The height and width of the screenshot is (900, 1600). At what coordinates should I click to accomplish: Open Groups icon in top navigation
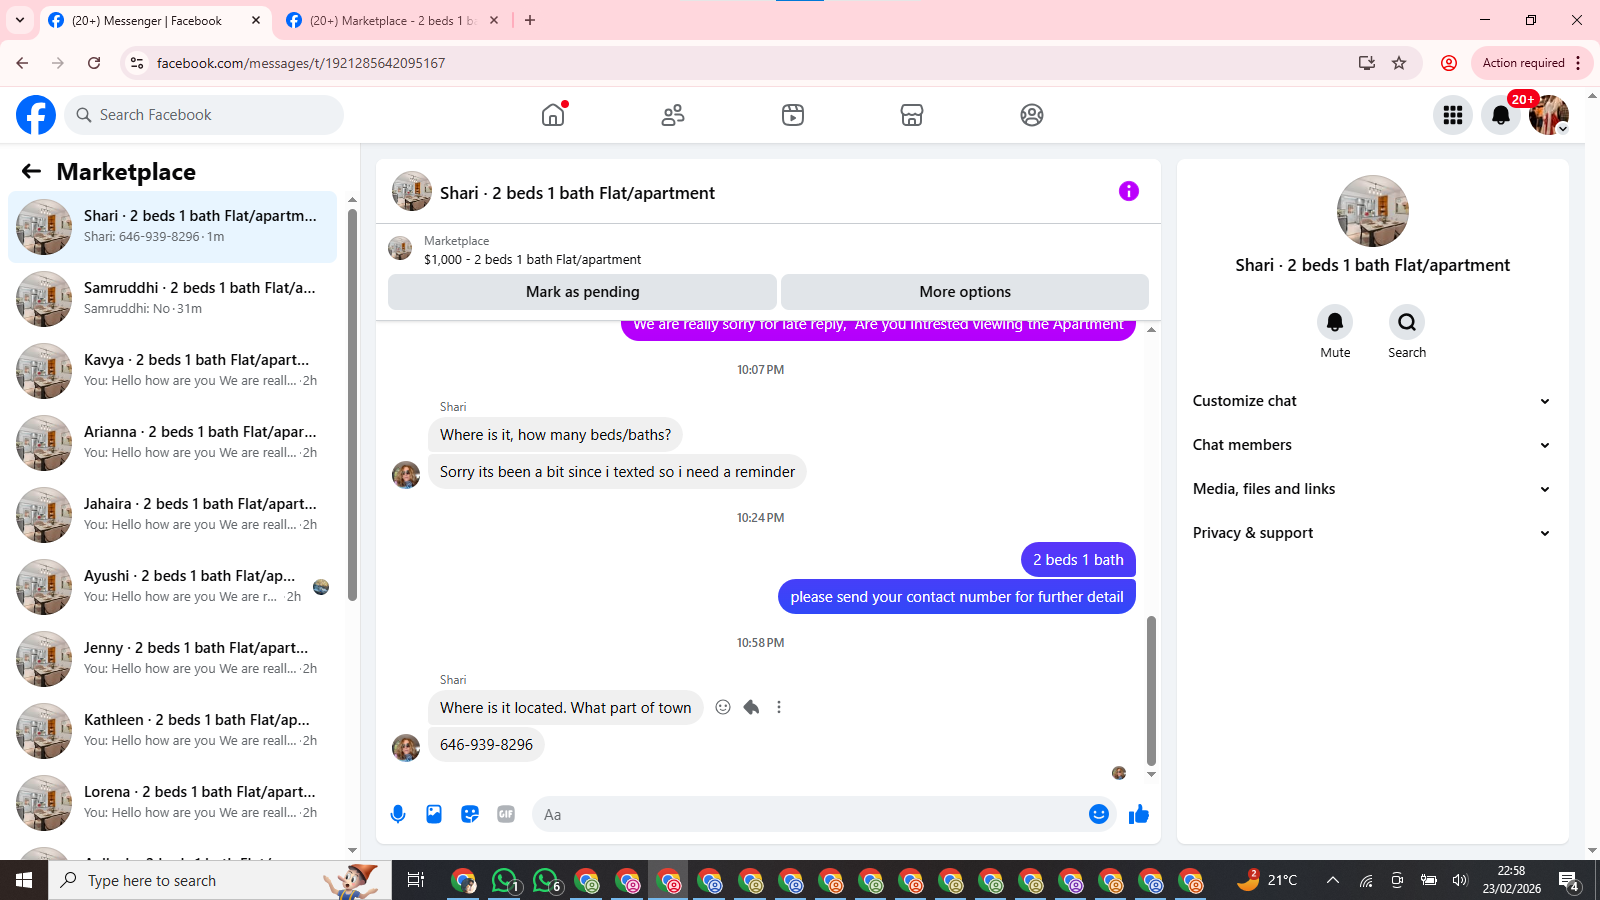point(1032,115)
